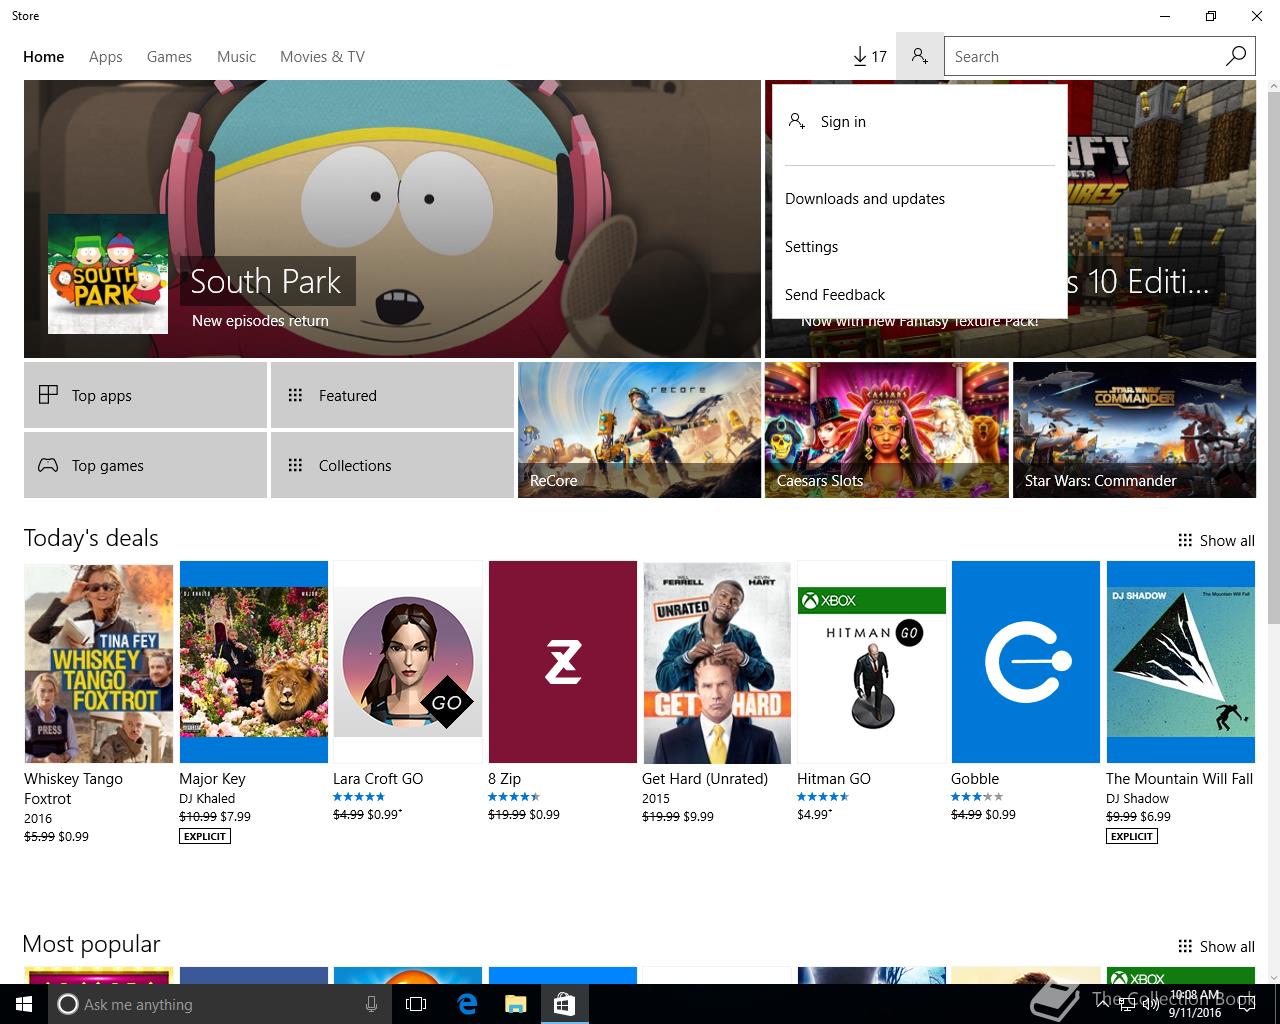The image size is (1280, 1024).
Task: Click the Cortana circle icon
Action: 68,1004
